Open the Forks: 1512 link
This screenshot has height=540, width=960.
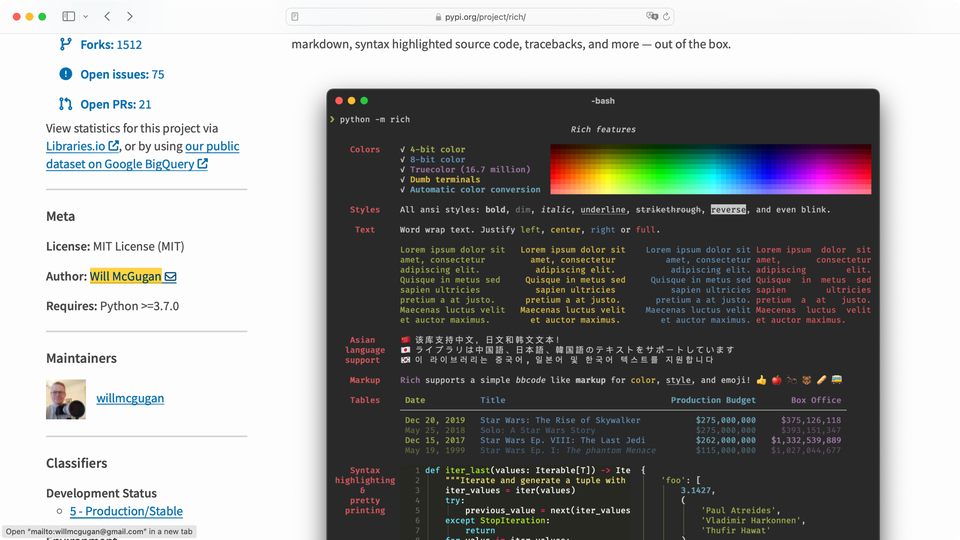[x=111, y=45]
